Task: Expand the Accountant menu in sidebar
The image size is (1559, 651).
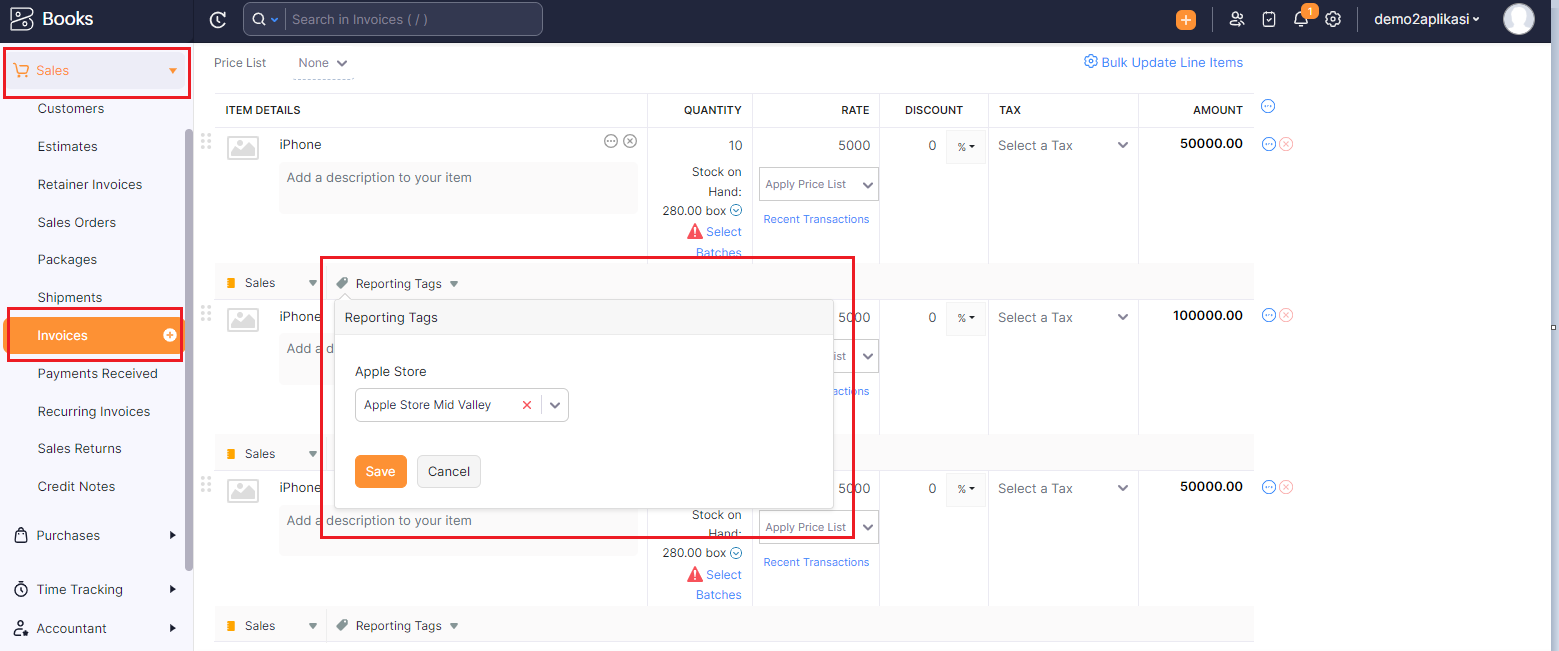Action: point(96,629)
